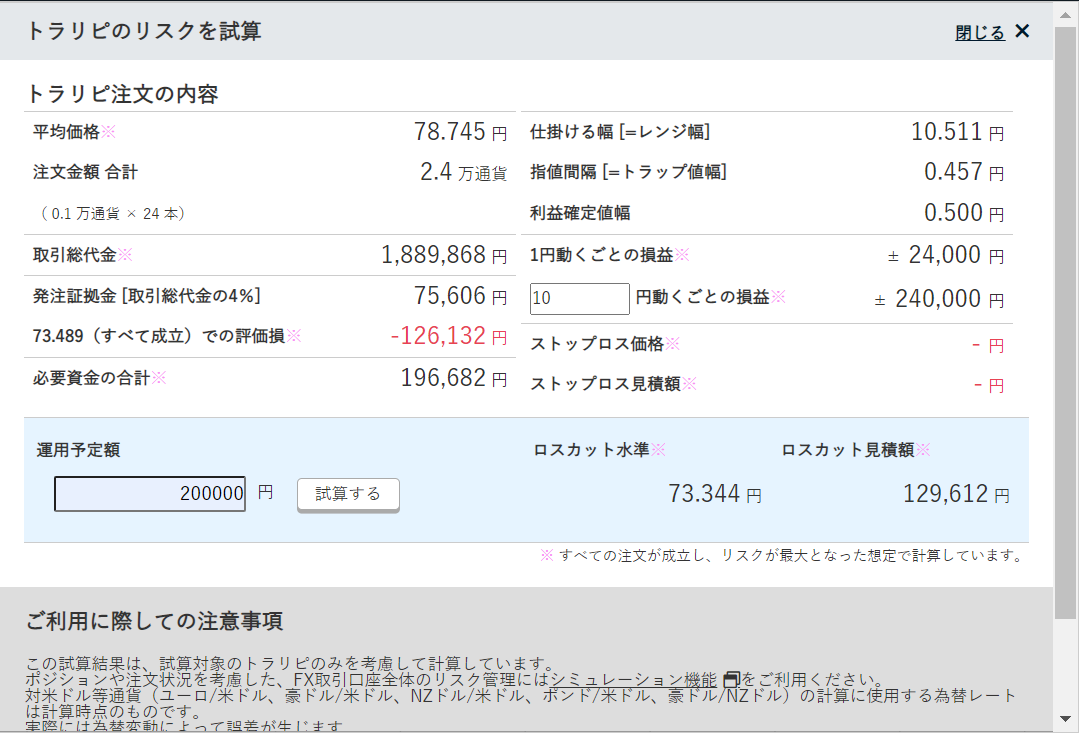
Task: Click the ロスカット見積額 value 129,612 円
Action: click(957, 494)
